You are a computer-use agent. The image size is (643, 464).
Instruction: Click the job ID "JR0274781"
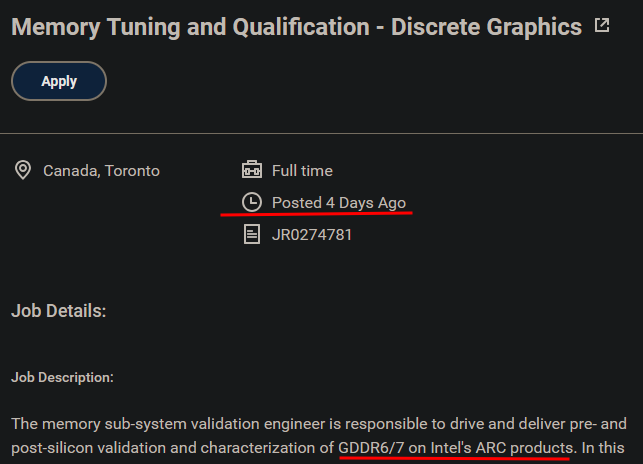coord(312,235)
